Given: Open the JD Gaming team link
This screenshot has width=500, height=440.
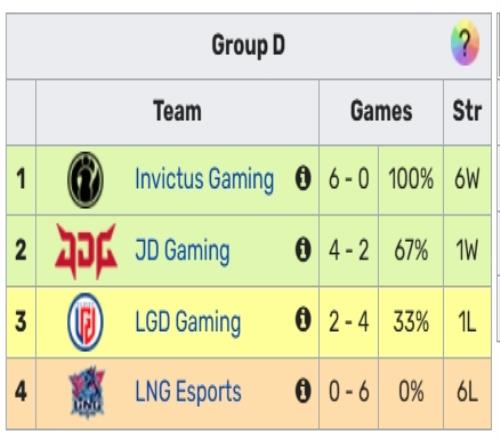Looking at the screenshot, I should pos(182,251).
